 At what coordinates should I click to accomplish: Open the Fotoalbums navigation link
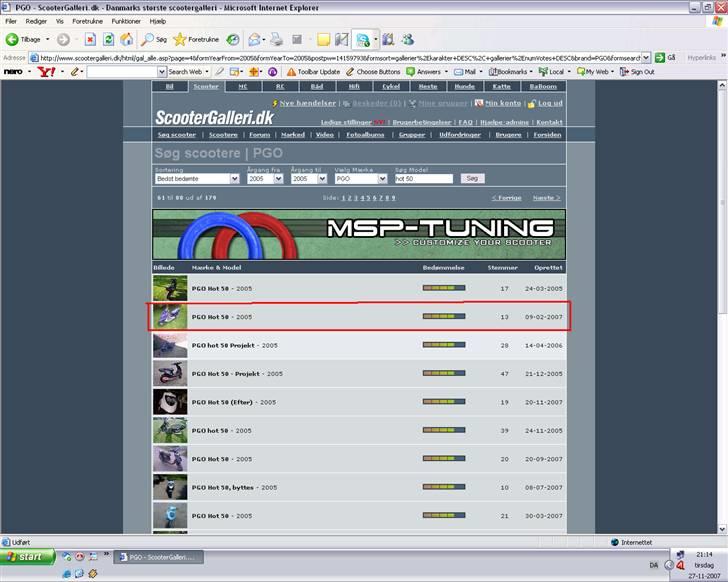point(365,135)
